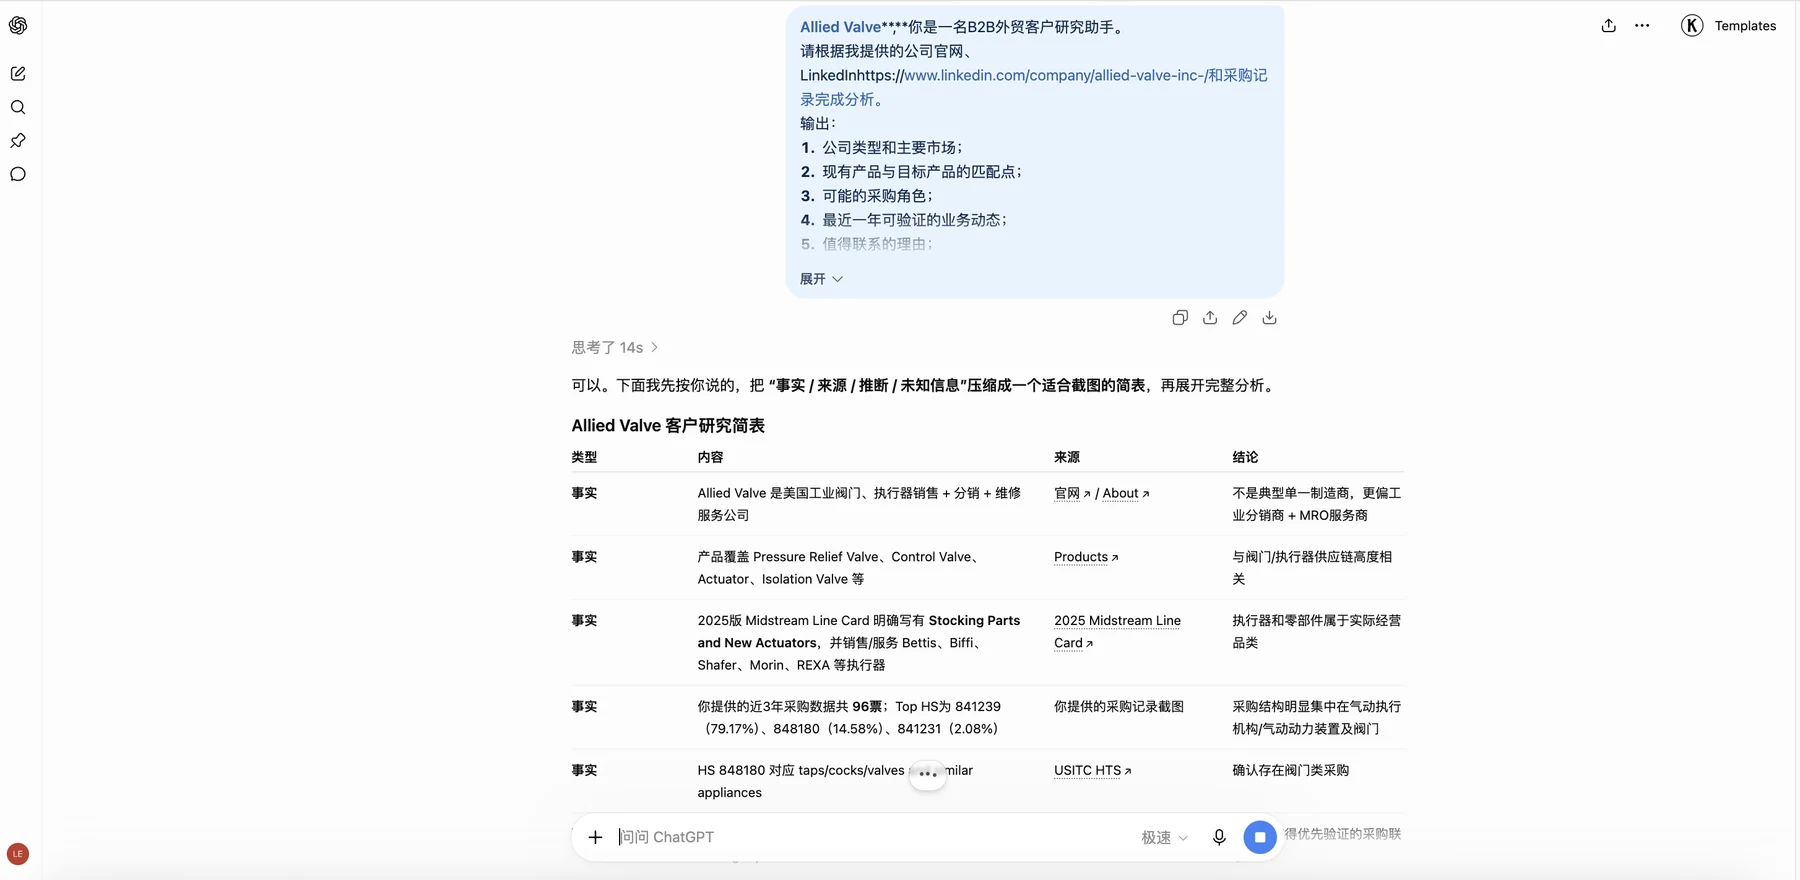Image resolution: width=1800 pixels, height=880 pixels.
Task: Click the HS 848180 对应 taps/cocks/valves cell
Action: coord(835,782)
